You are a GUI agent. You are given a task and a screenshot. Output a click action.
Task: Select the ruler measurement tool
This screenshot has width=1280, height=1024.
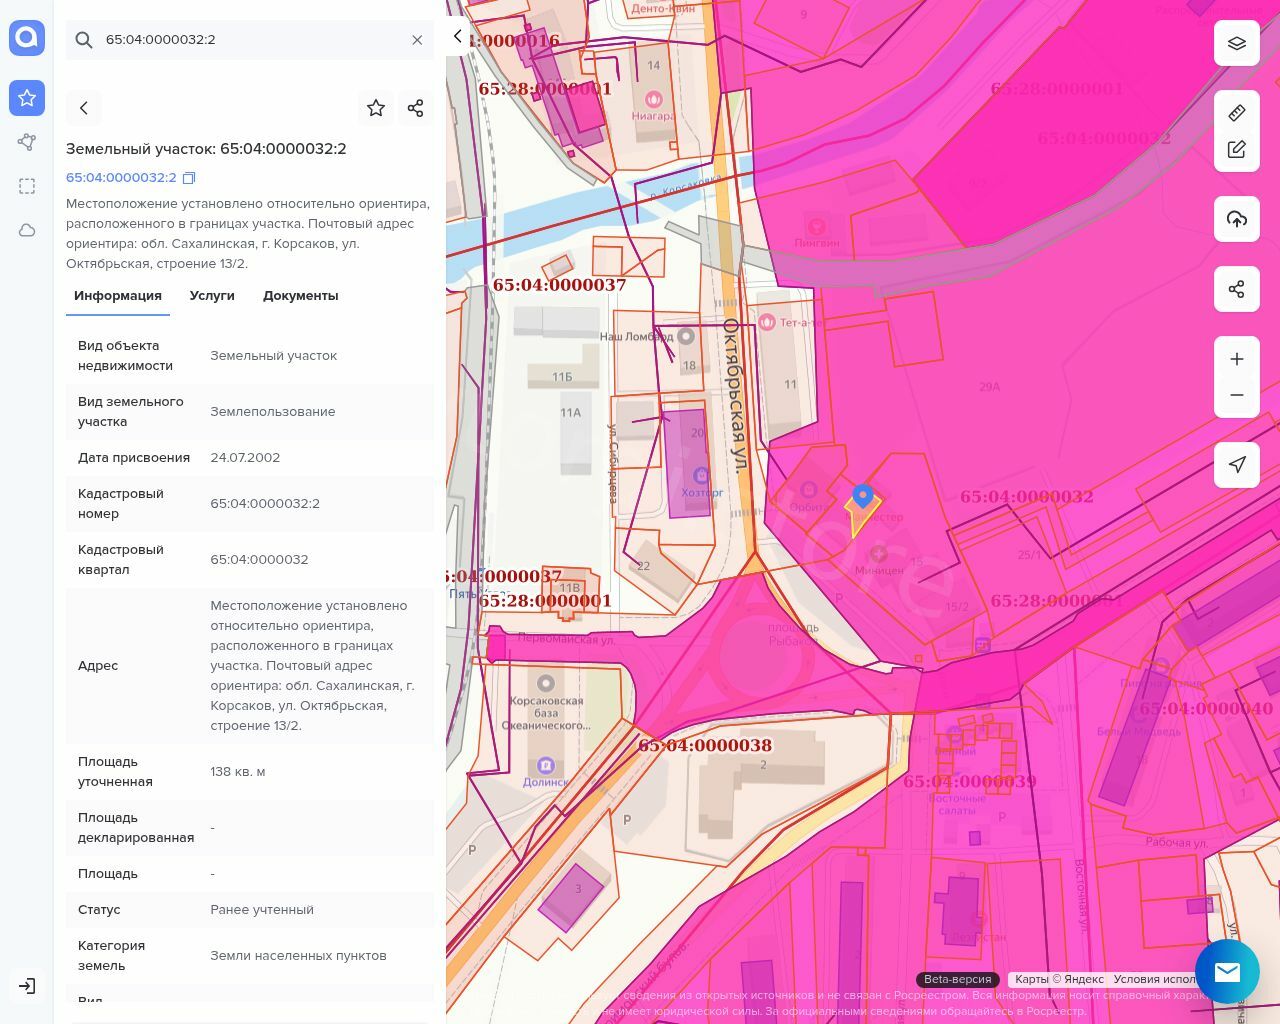[1236, 113]
